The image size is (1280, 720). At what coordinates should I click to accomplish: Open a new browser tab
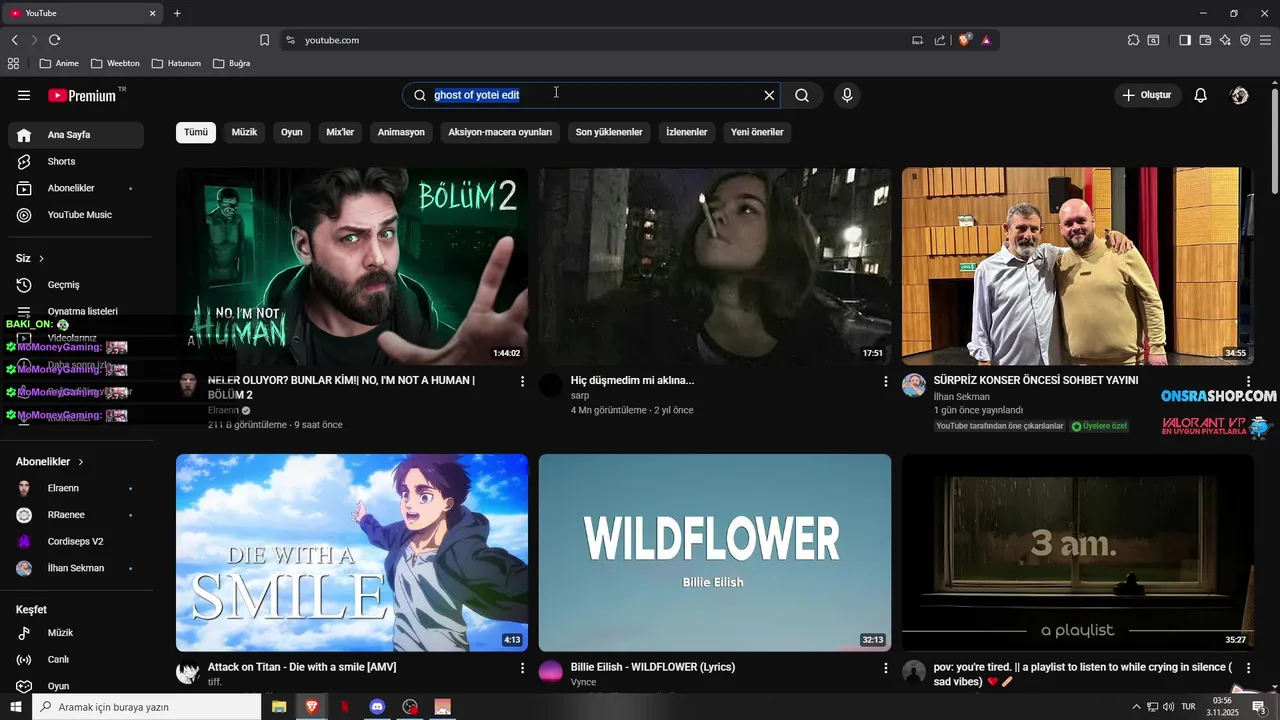(177, 13)
